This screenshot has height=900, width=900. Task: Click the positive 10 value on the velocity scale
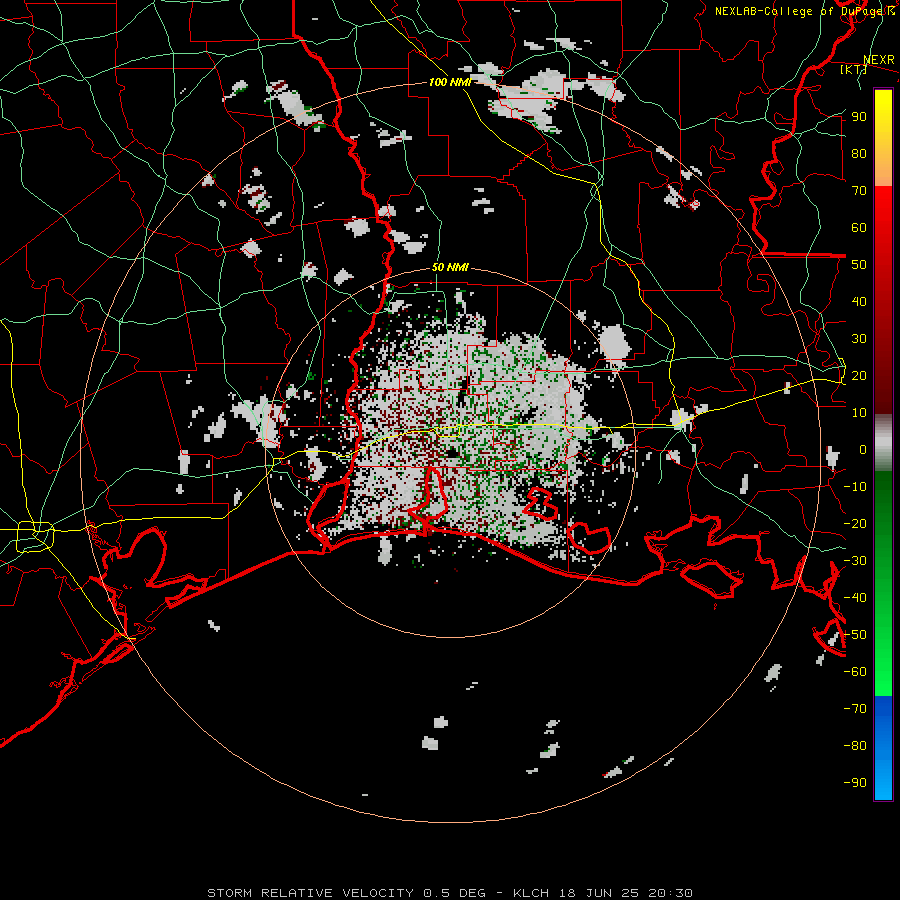coord(859,413)
